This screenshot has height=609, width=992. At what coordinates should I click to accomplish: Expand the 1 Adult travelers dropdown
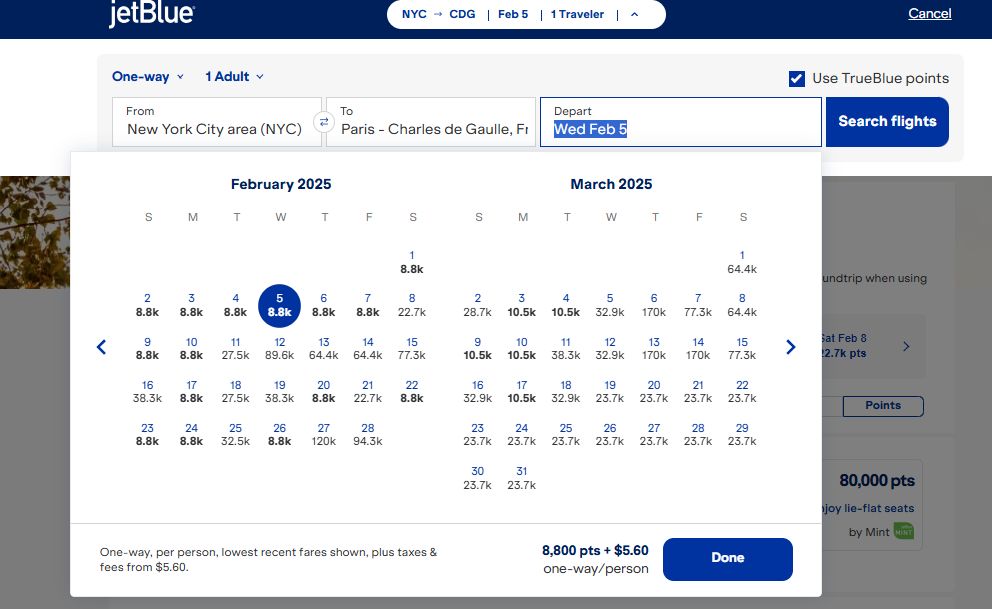[234, 77]
